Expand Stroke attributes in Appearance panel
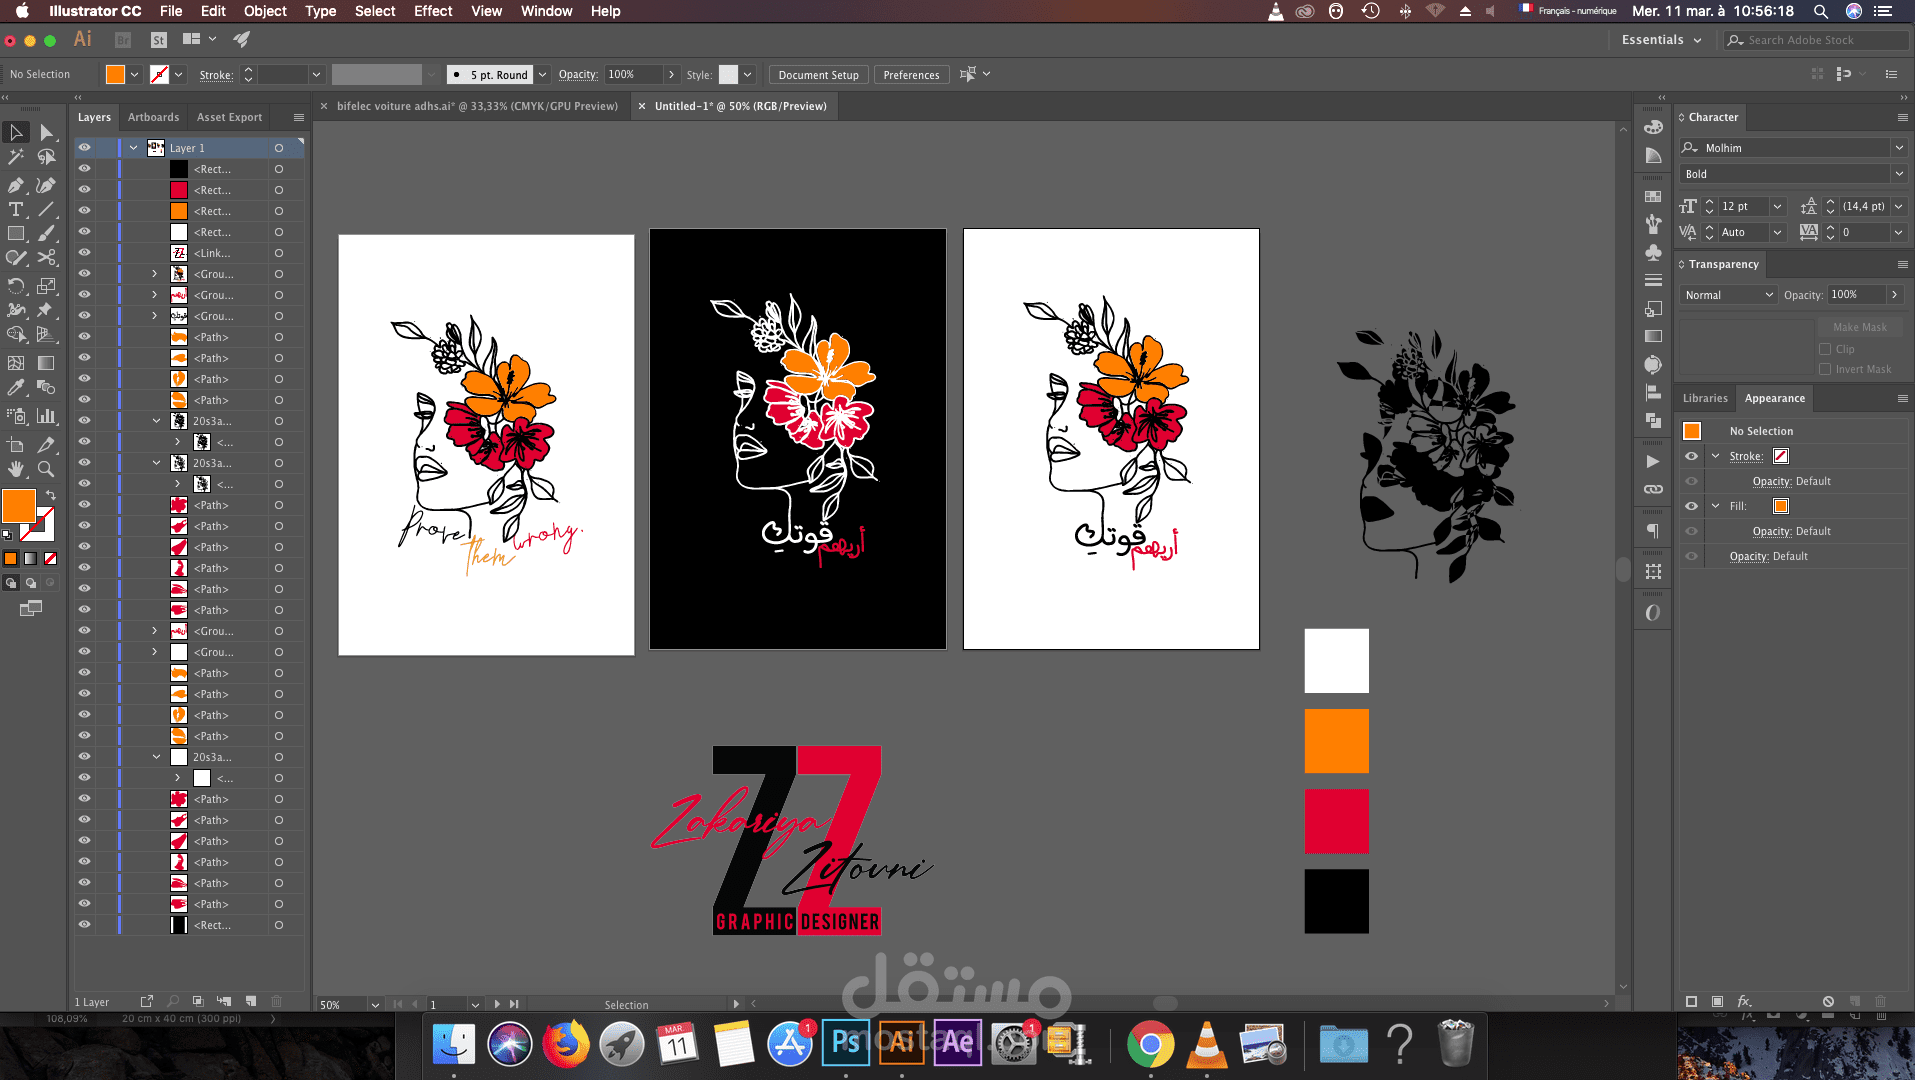Image resolution: width=1915 pixels, height=1080 pixels. click(1716, 456)
